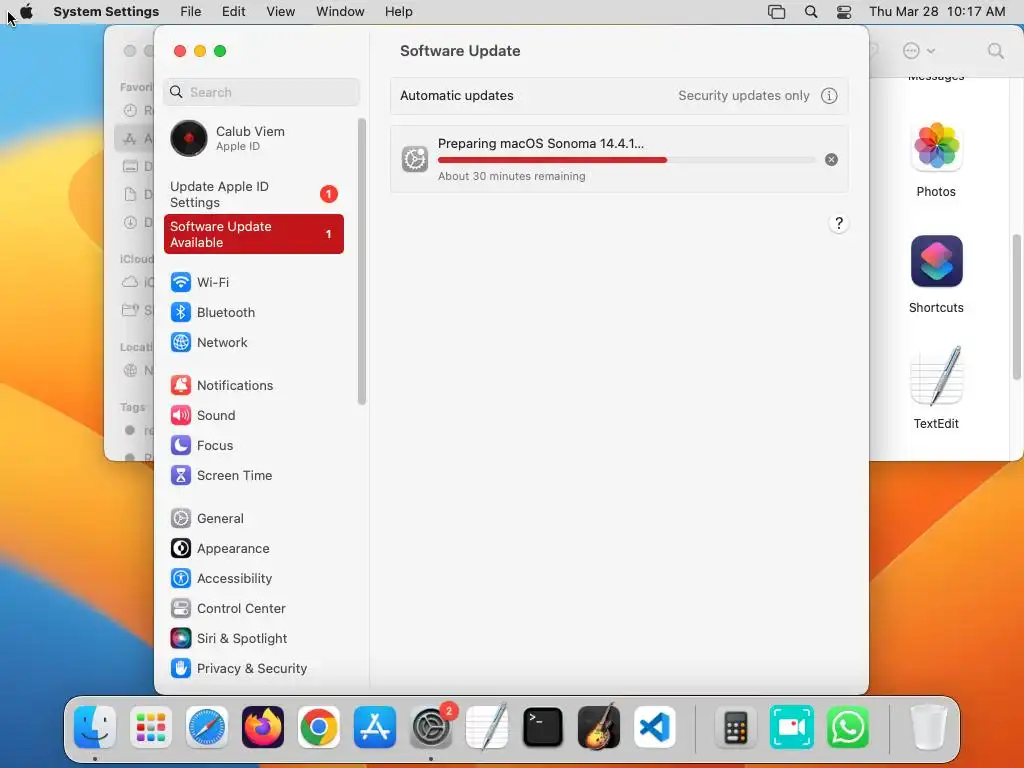The image size is (1024, 768).
Task: Launch Firefox from the Dock
Action: [263, 727]
